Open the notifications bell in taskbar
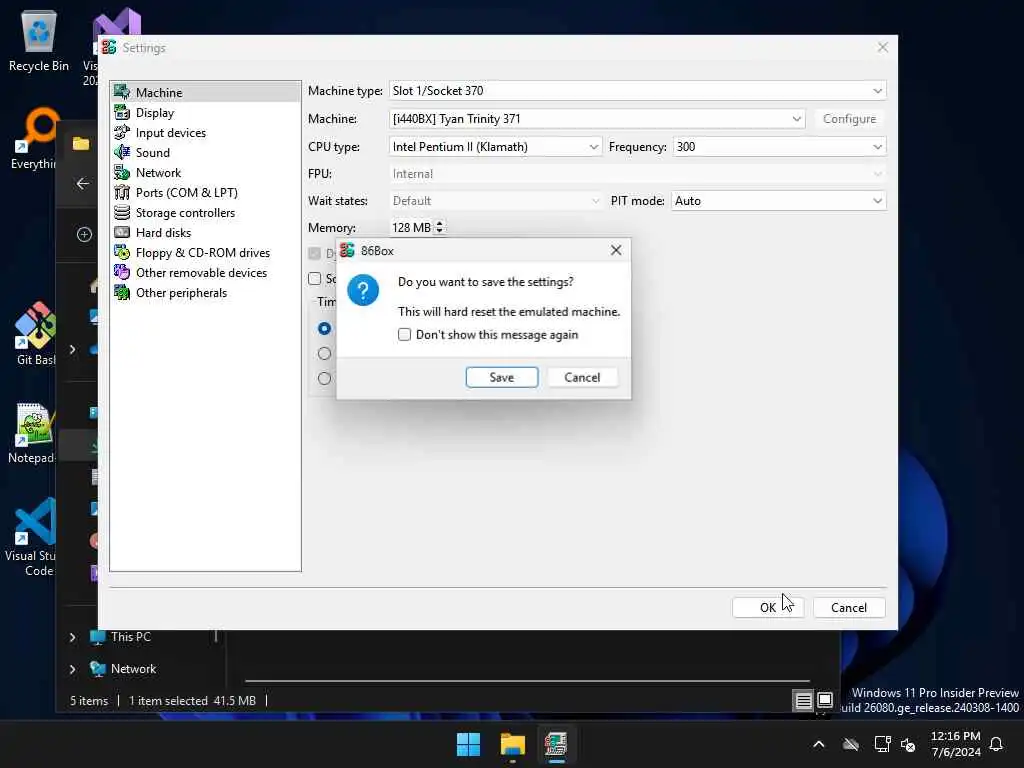 coord(996,744)
